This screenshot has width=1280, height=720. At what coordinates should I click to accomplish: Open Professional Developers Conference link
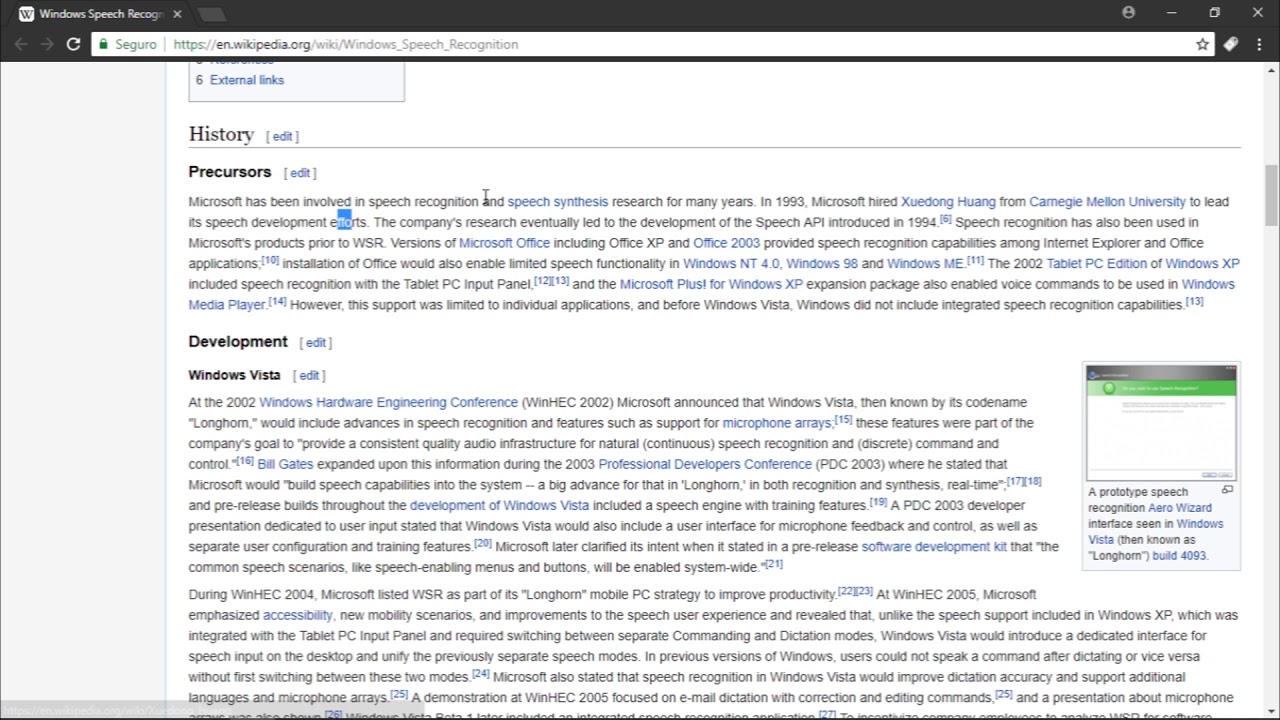tap(705, 464)
